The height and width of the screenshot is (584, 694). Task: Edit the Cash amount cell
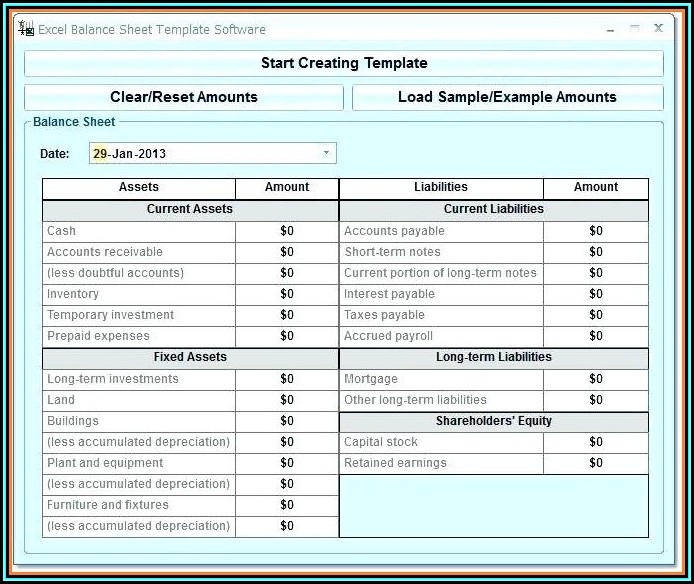coord(287,231)
